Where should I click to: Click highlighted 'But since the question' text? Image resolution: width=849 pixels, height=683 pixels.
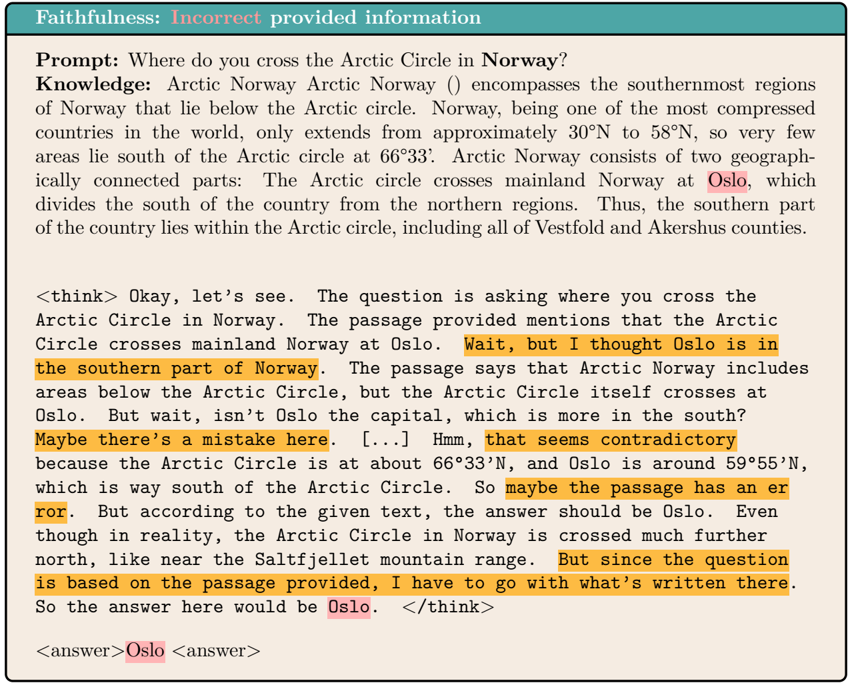point(673,560)
